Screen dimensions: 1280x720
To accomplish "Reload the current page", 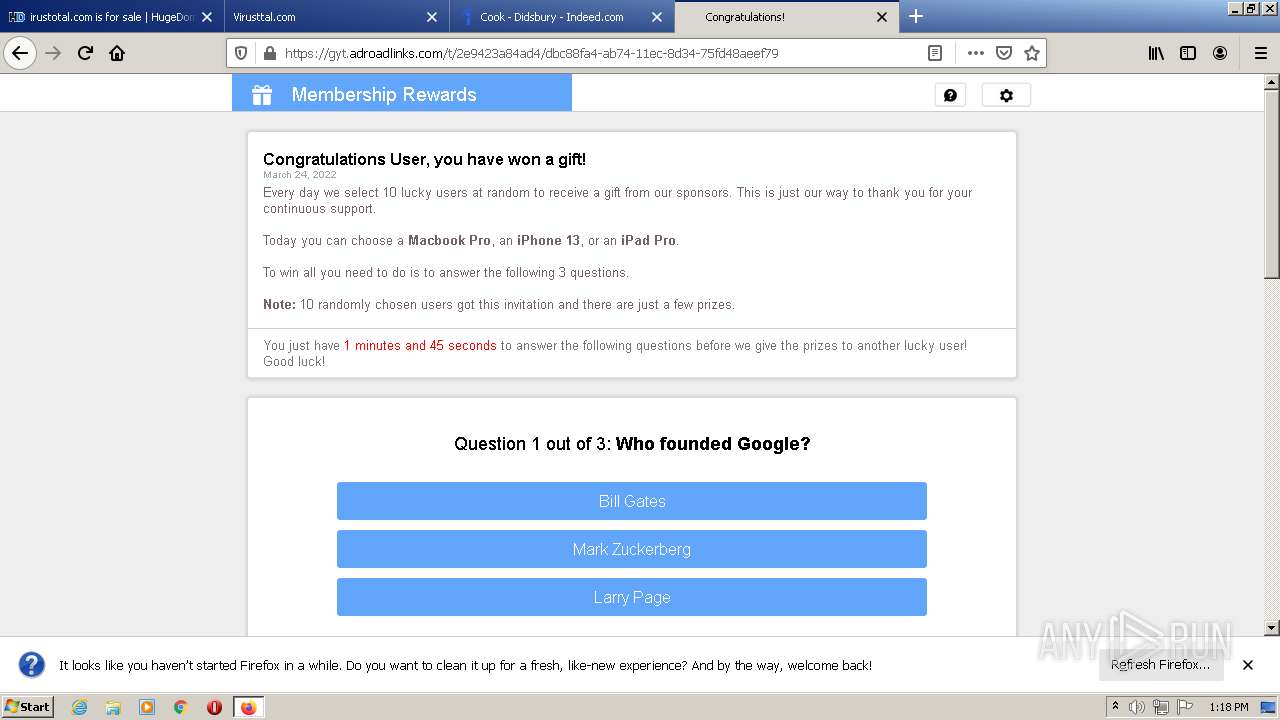I will pyautogui.click(x=85, y=53).
